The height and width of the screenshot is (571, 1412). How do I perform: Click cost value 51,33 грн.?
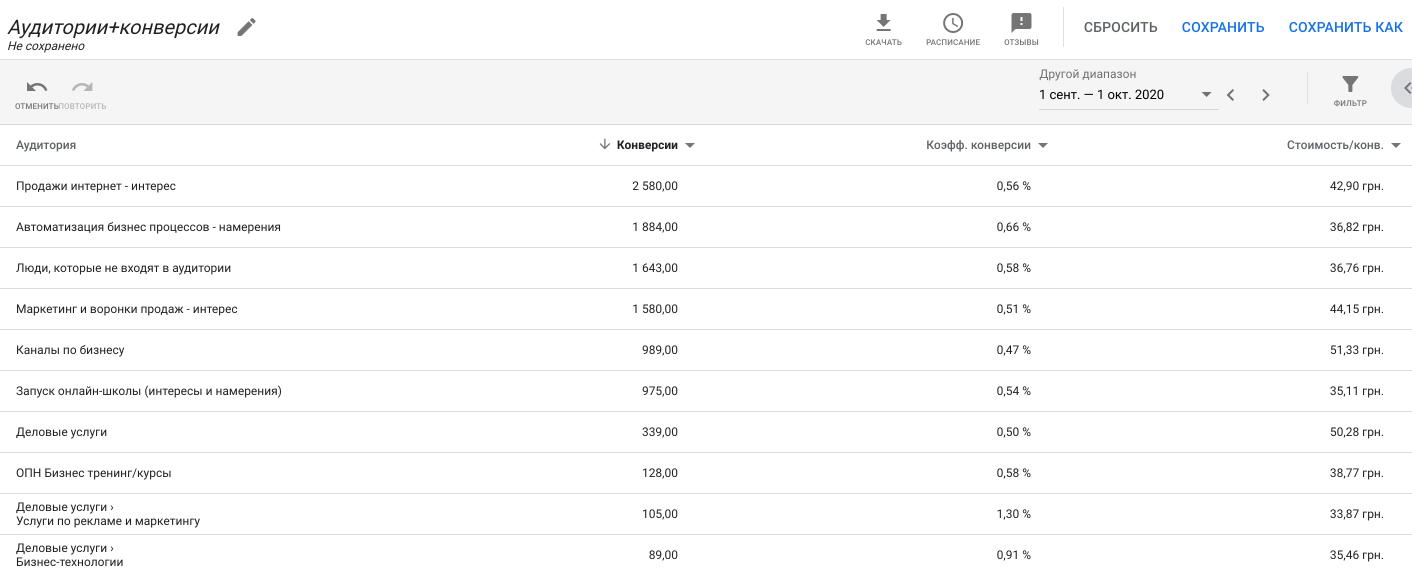[x=1357, y=350]
